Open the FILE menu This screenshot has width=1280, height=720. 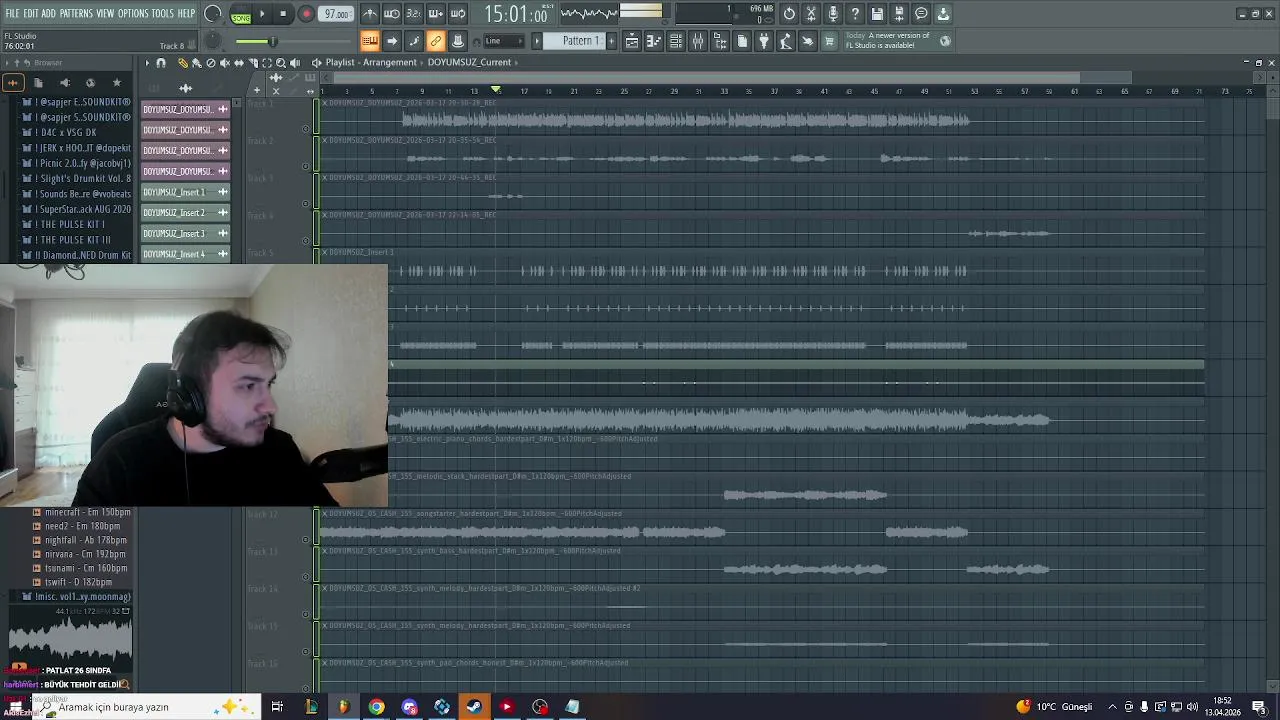click(12, 14)
